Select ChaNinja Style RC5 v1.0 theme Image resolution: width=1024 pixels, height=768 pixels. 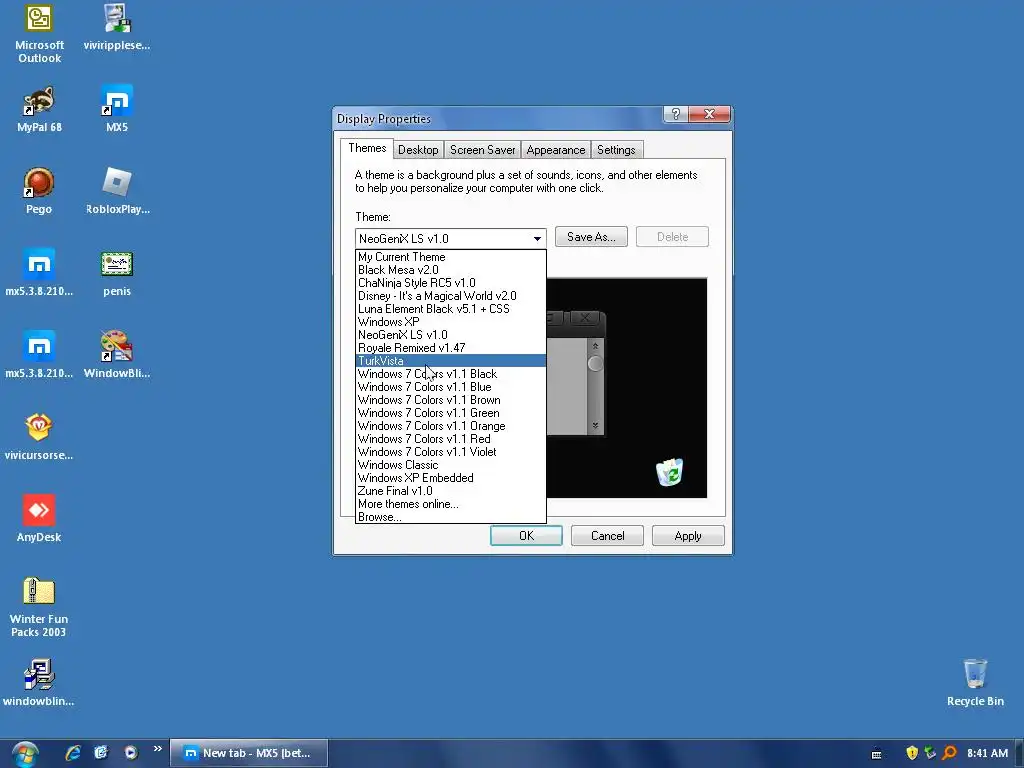click(451, 283)
